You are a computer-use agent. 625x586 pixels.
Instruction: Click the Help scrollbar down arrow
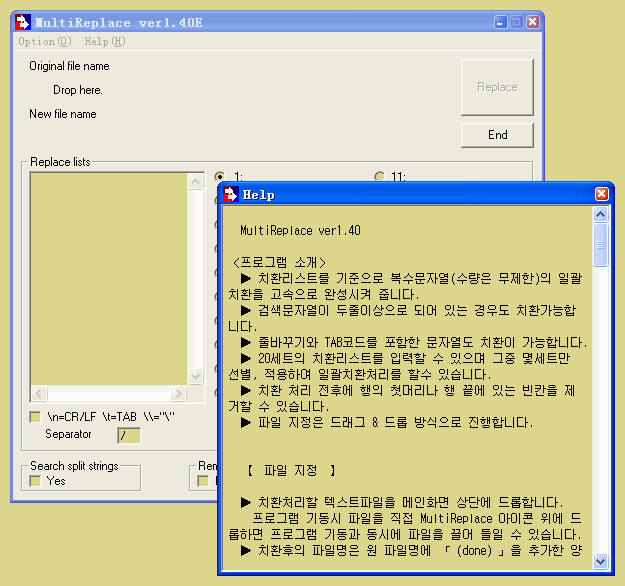point(600,561)
